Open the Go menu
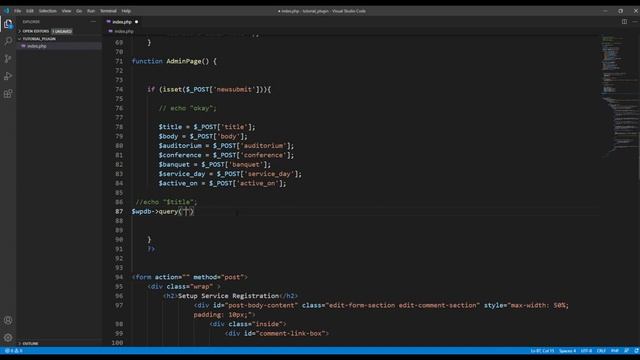Image resolution: width=640 pixels, height=360 pixels. [x=79, y=11]
